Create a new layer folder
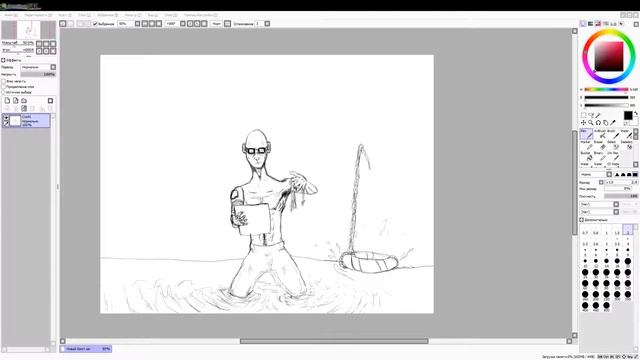Image resolution: width=640 pixels, height=360 pixels. (x=24, y=100)
